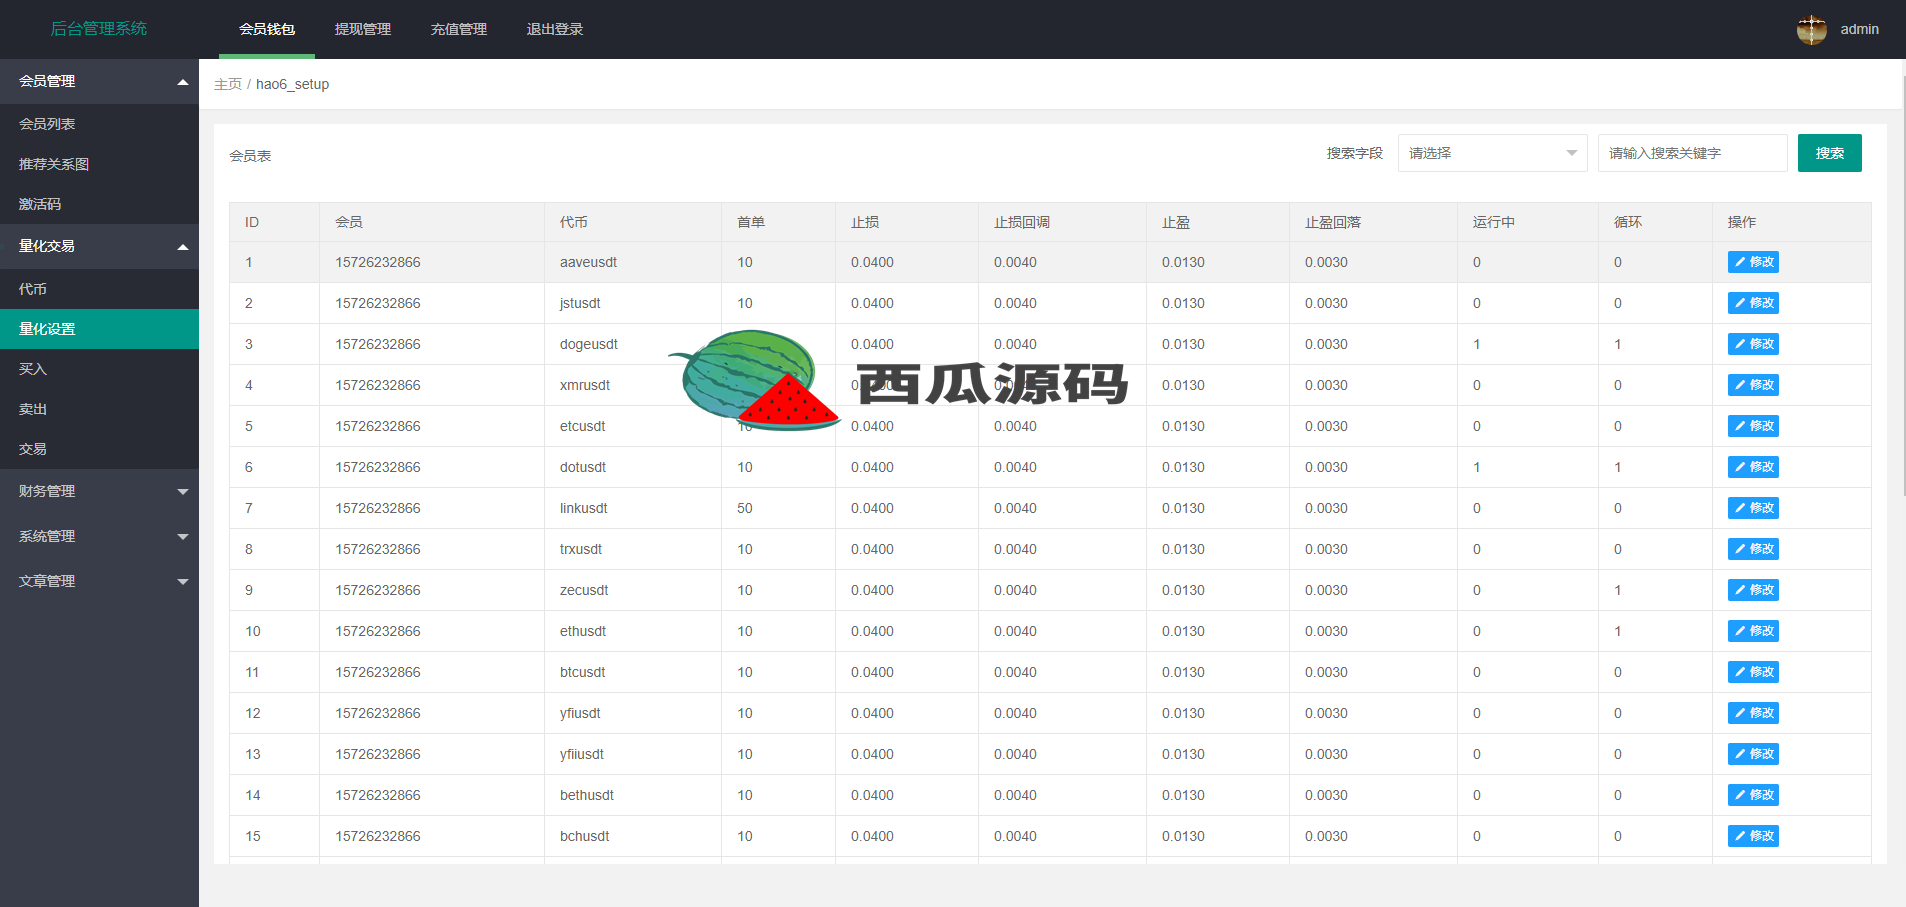Edit the bethusdt row settings

(1753, 795)
